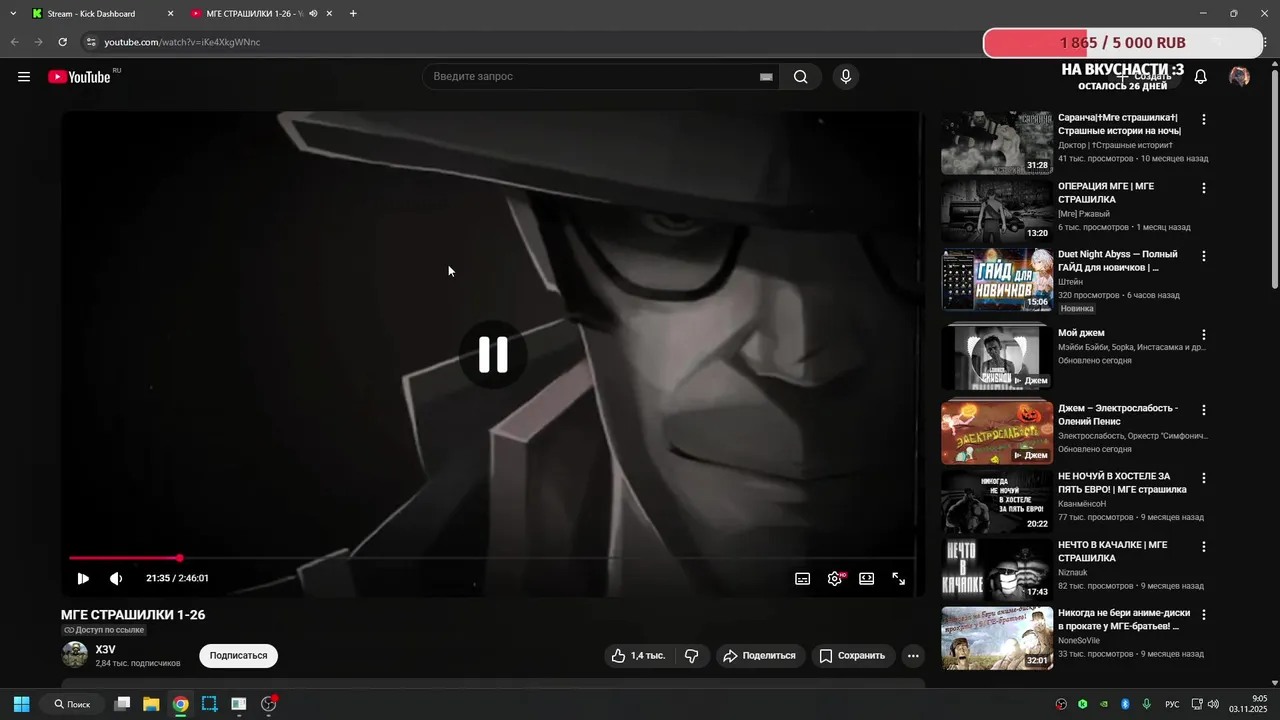
Task: Click the progress bar scrubber handle
Action: tap(180, 558)
